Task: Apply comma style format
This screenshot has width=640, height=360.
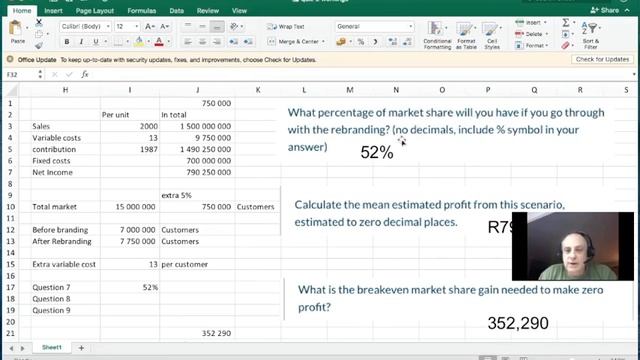Action: 375,42
